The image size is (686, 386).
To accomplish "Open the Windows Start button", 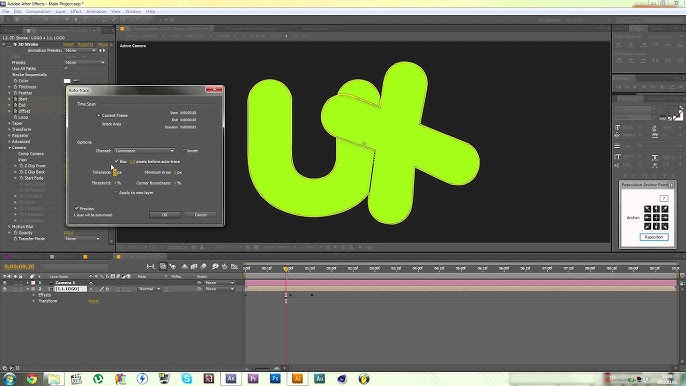I will (9, 379).
